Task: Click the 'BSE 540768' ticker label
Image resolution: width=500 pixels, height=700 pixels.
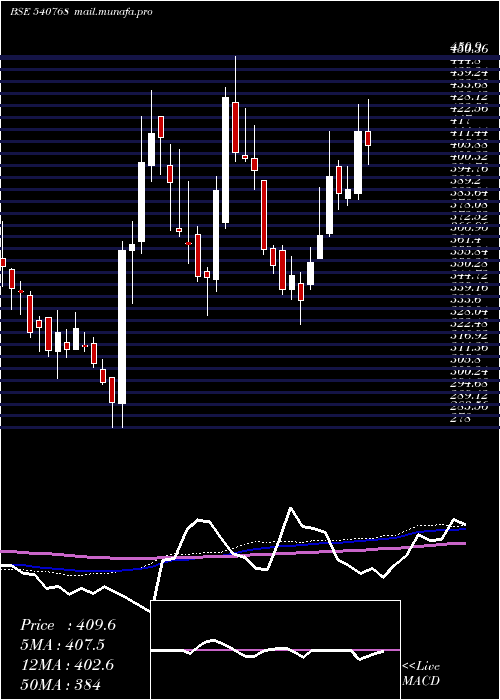Action: click(x=39, y=12)
